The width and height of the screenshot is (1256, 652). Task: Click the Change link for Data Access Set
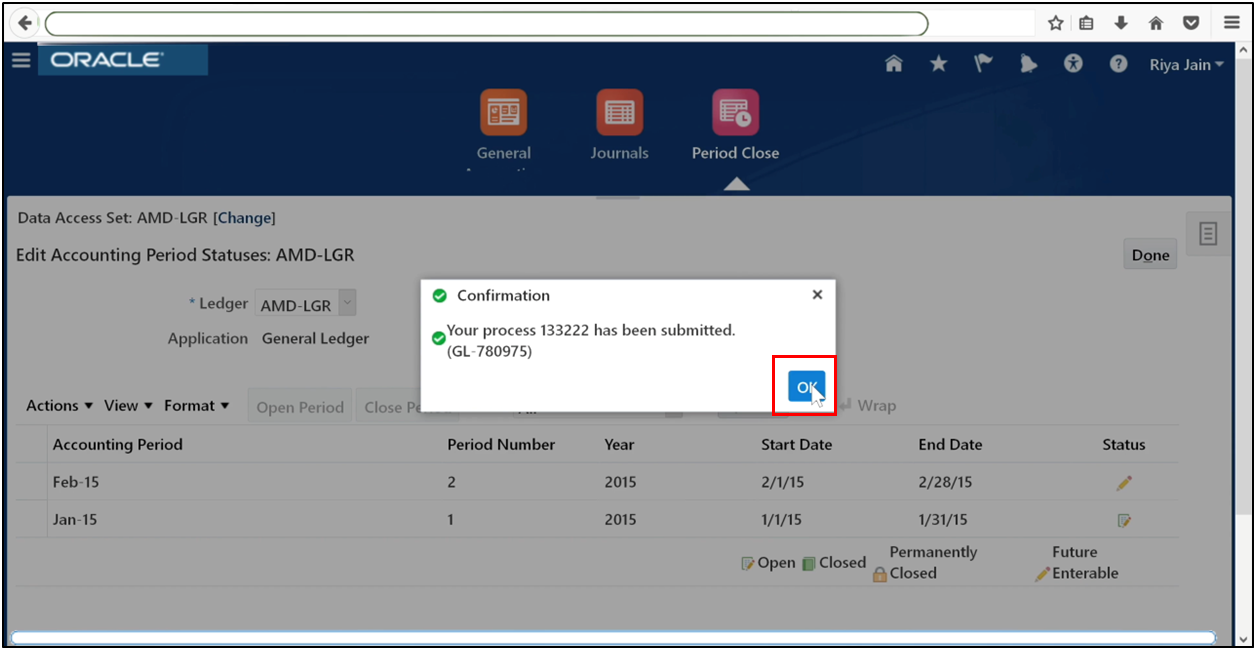point(244,218)
